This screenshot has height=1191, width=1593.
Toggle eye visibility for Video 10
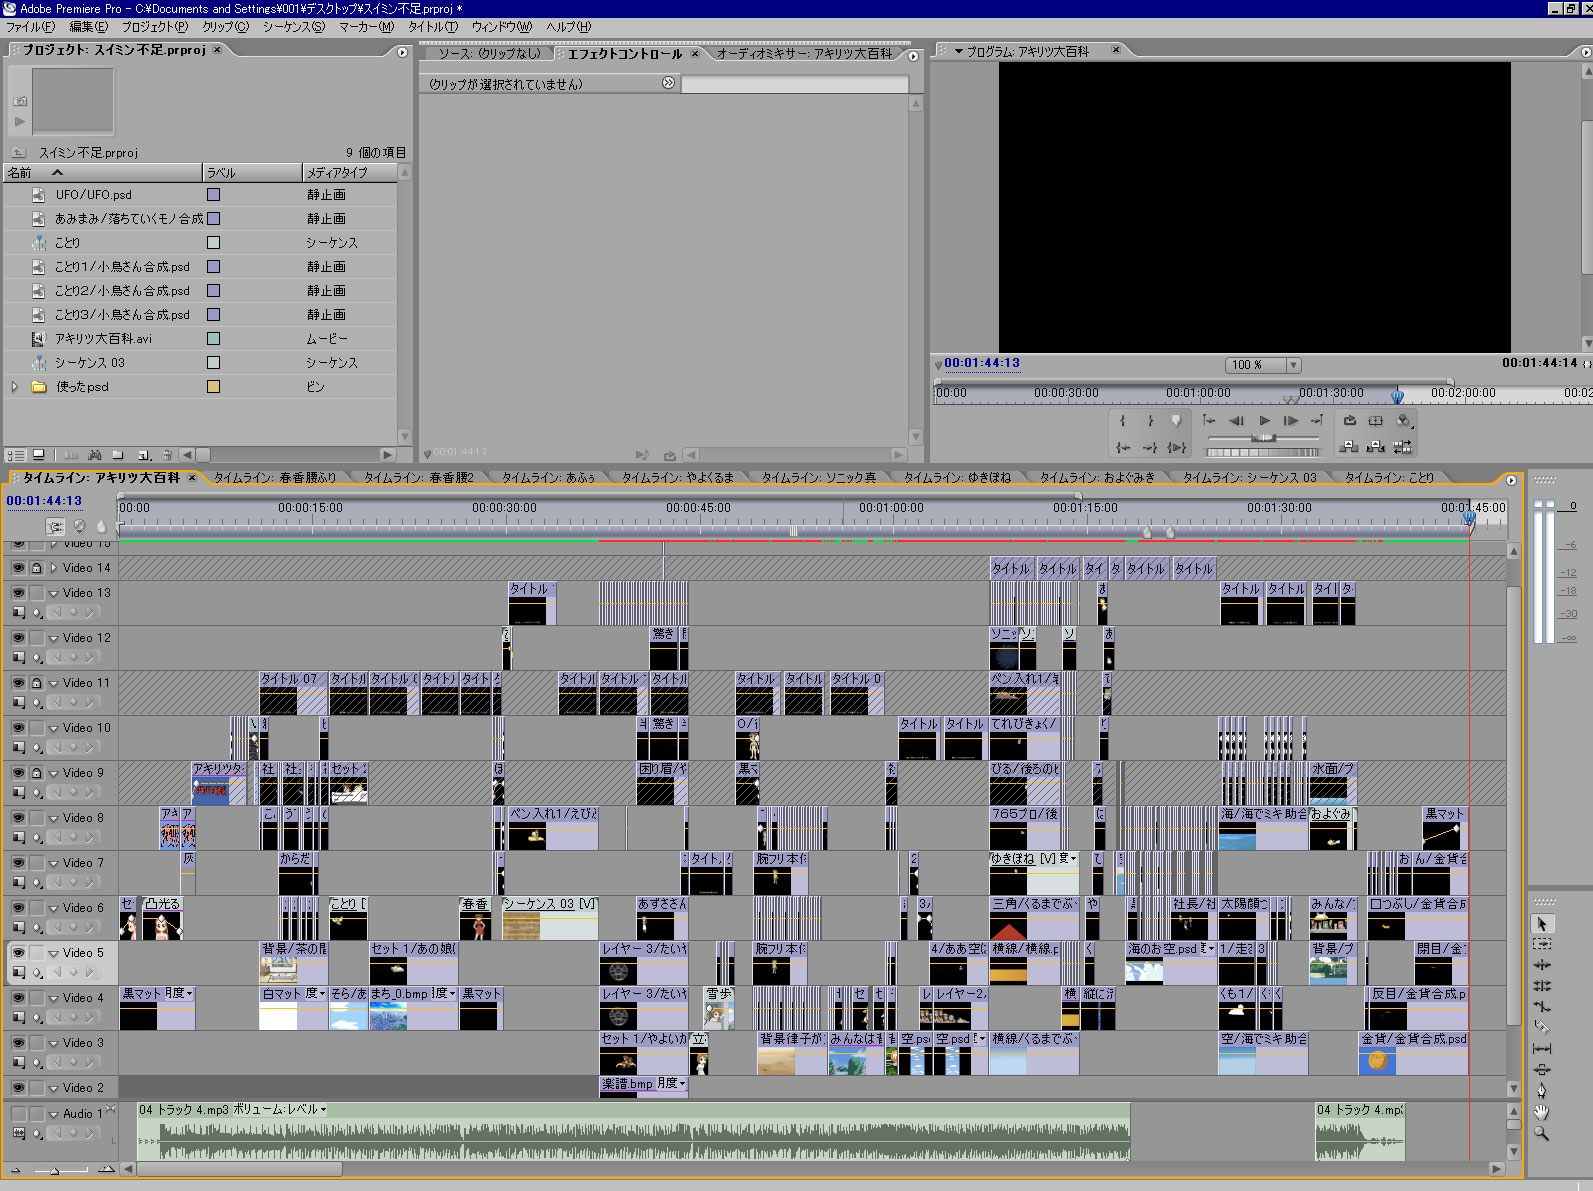[x=18, y=727]
